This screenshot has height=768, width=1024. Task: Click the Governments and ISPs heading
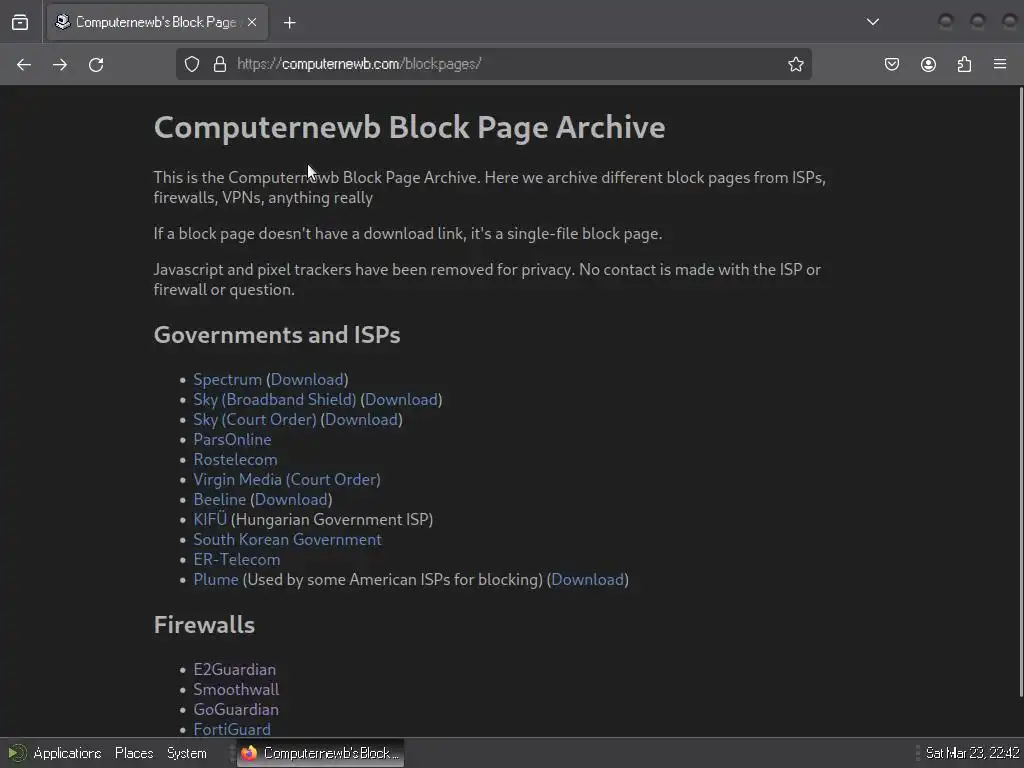(x=277, y=335)
